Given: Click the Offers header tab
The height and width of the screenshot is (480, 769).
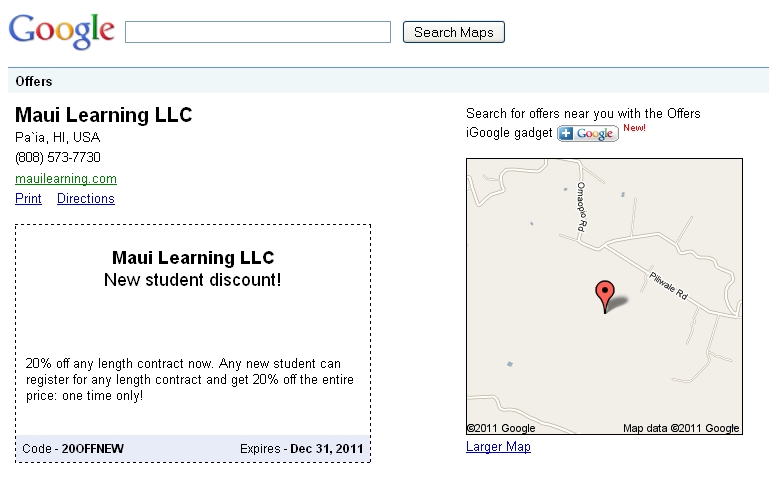Looking at the screenshot, I should point(34,81).
